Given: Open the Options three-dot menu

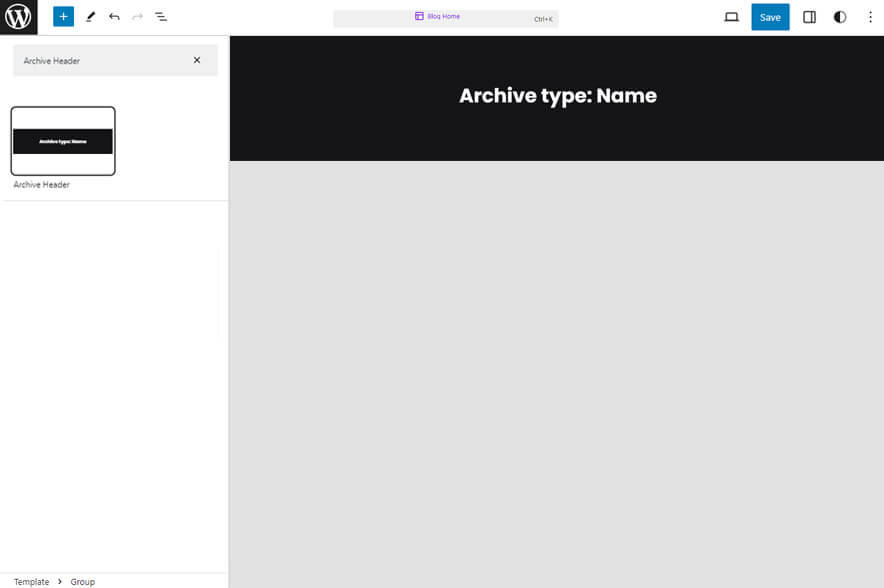Looking at the screenshot, I should click(870, 17).
